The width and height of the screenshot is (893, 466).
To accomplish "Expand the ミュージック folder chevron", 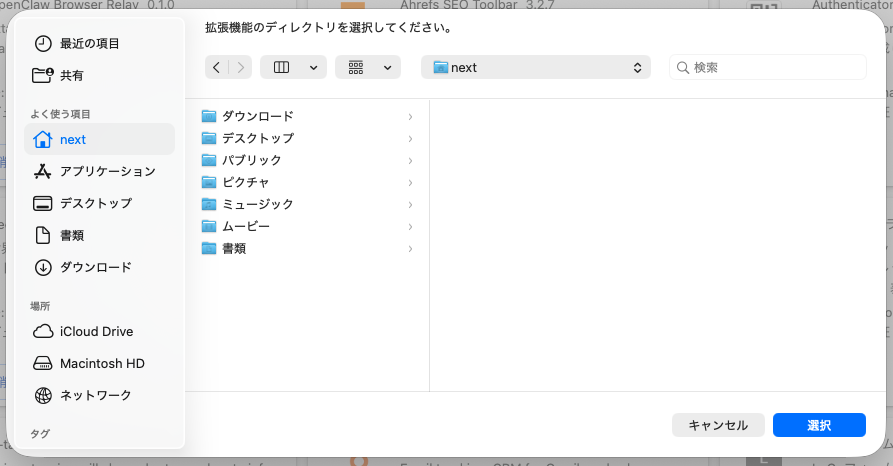I will tap(410, 204).
